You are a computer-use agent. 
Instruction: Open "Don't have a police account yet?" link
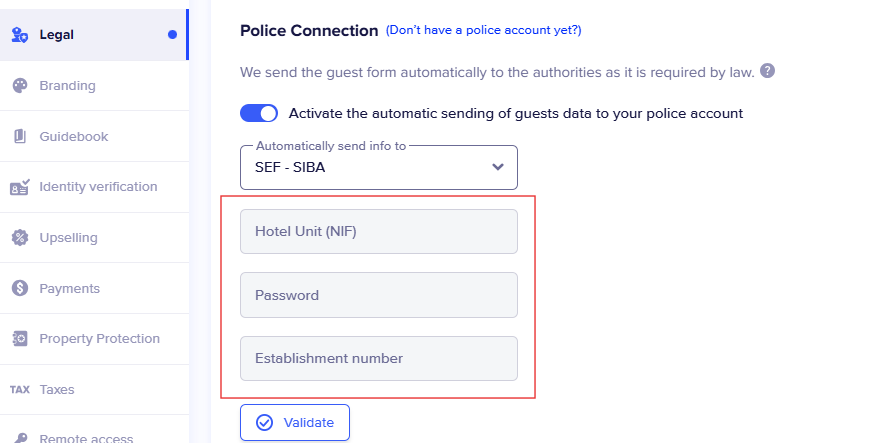point(483,30)
